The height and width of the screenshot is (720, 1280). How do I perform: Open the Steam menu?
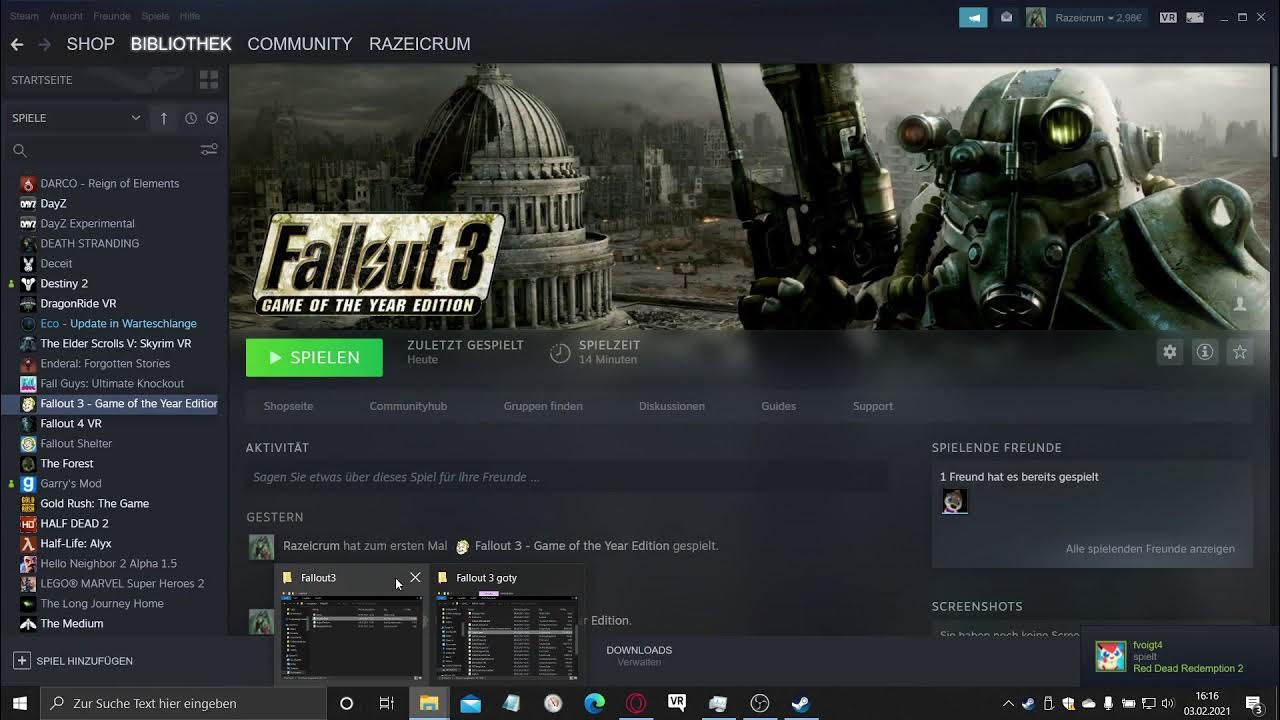24,16
